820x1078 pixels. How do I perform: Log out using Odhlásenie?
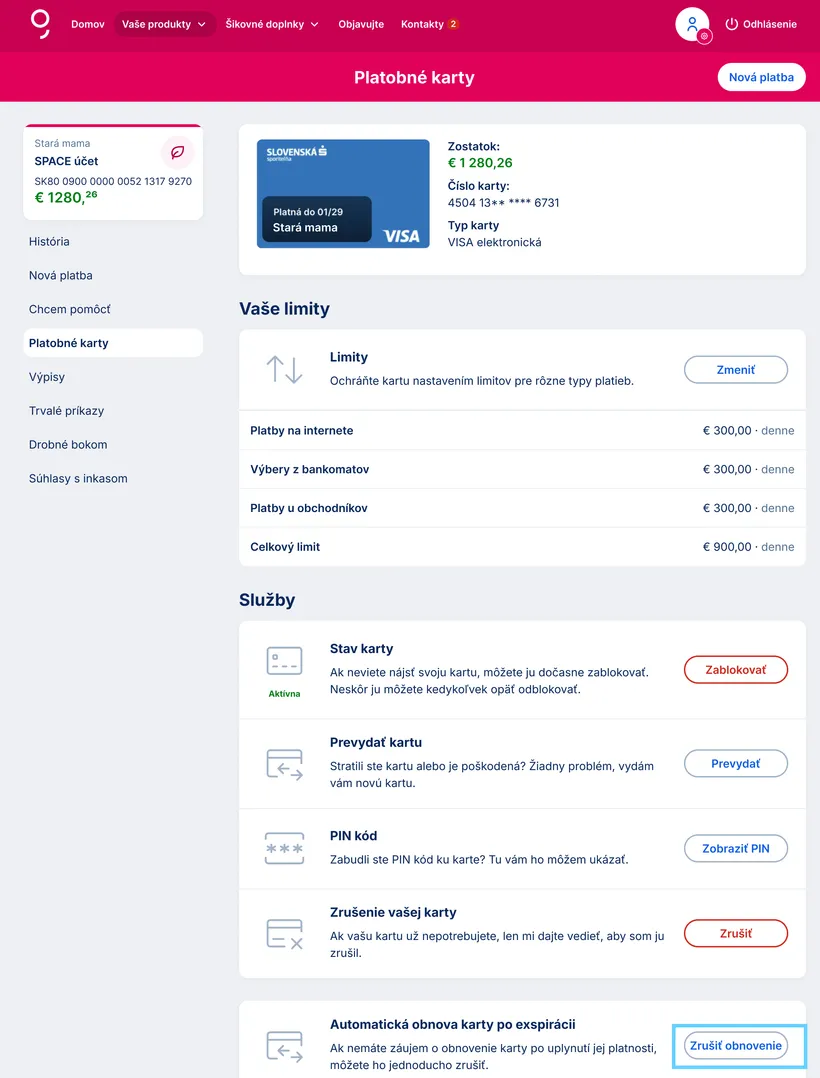[760, 24]
